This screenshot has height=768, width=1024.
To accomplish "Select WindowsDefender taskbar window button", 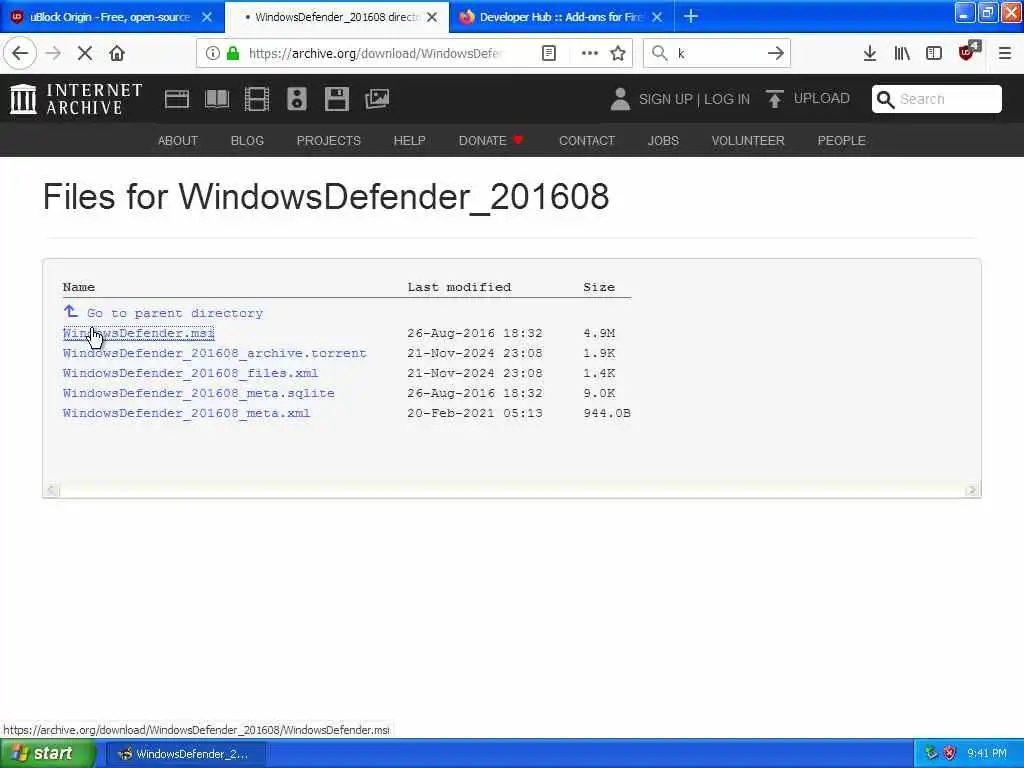I will [185, 754].
